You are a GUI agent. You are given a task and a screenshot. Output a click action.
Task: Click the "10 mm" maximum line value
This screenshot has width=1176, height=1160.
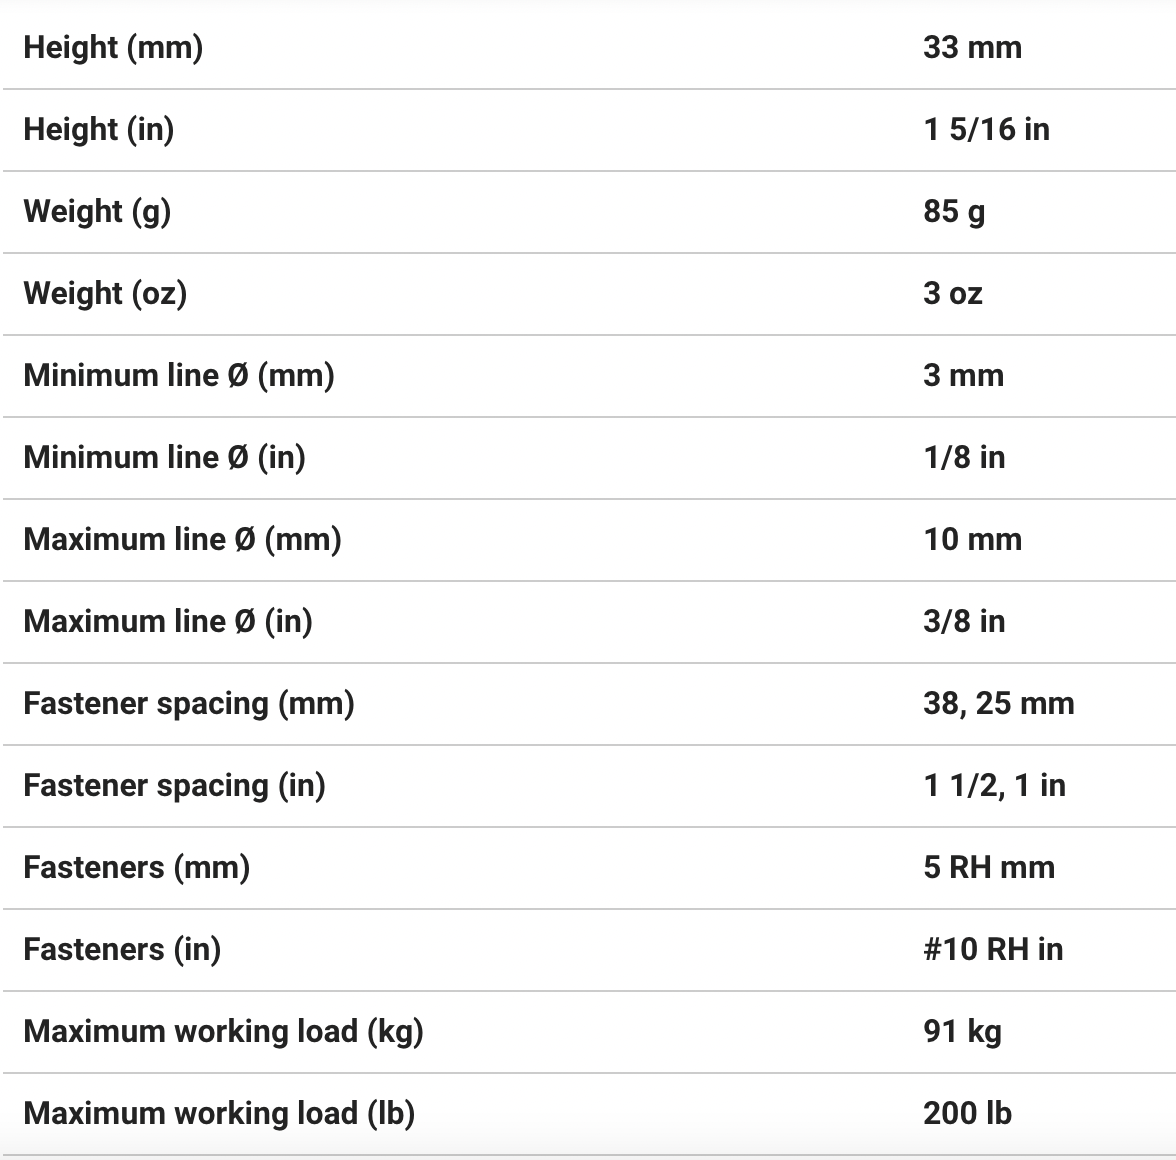[972, 539]
